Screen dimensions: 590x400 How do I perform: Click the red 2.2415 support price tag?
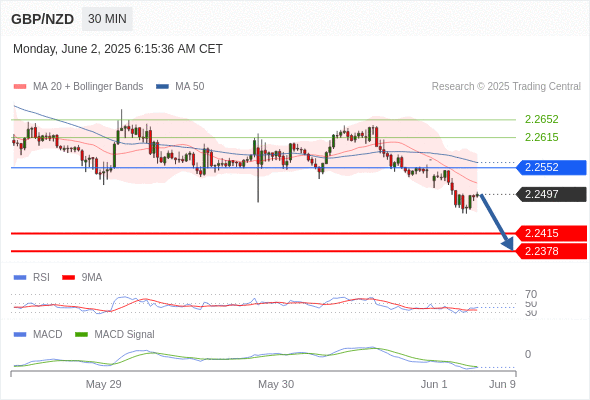[551, 233]
